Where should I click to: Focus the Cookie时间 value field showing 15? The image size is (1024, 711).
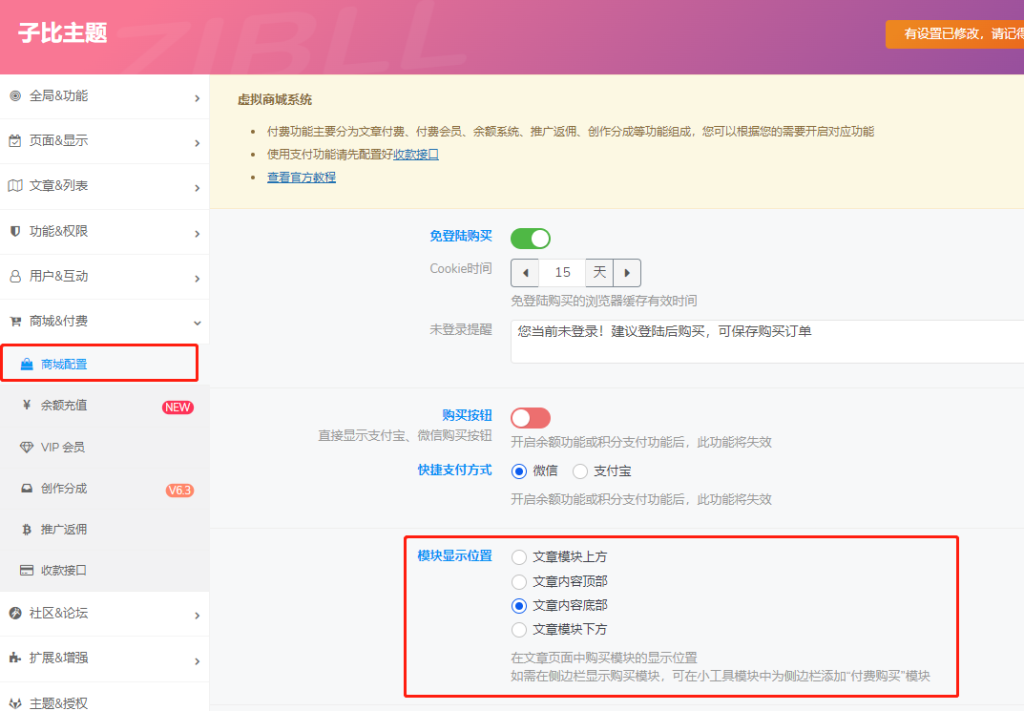point(562,273)
